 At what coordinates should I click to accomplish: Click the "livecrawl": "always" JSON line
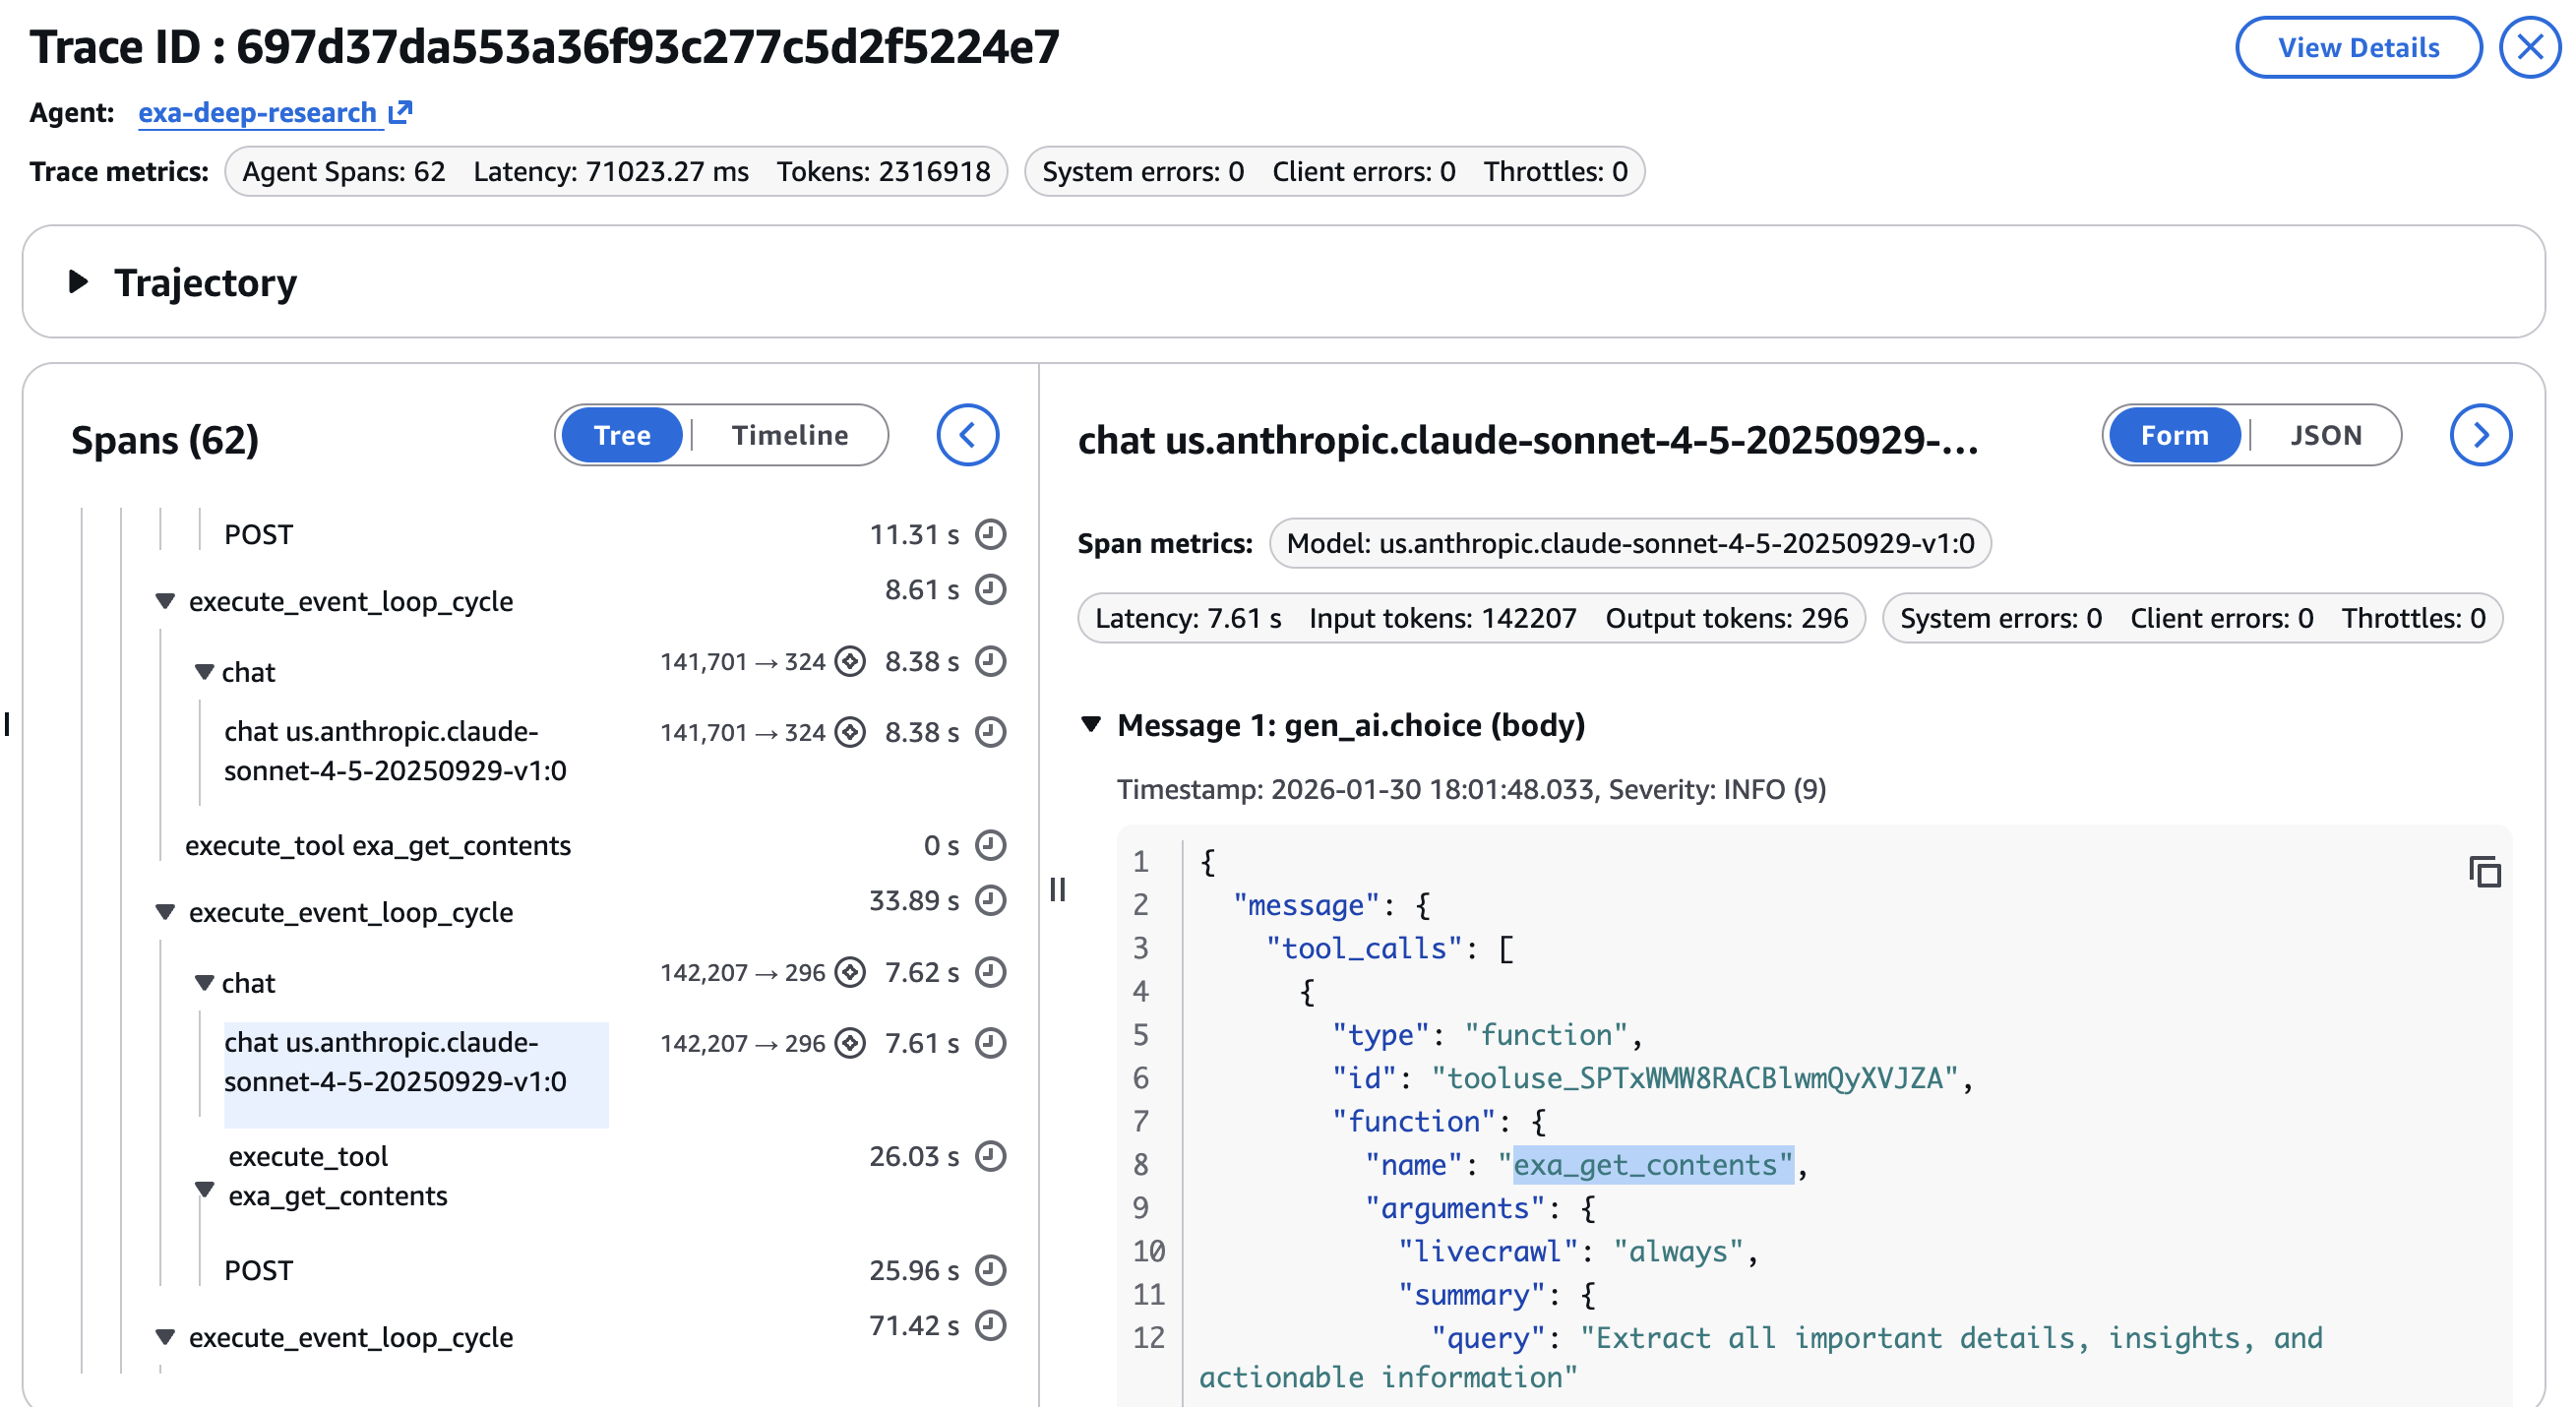(1577, 1251)
